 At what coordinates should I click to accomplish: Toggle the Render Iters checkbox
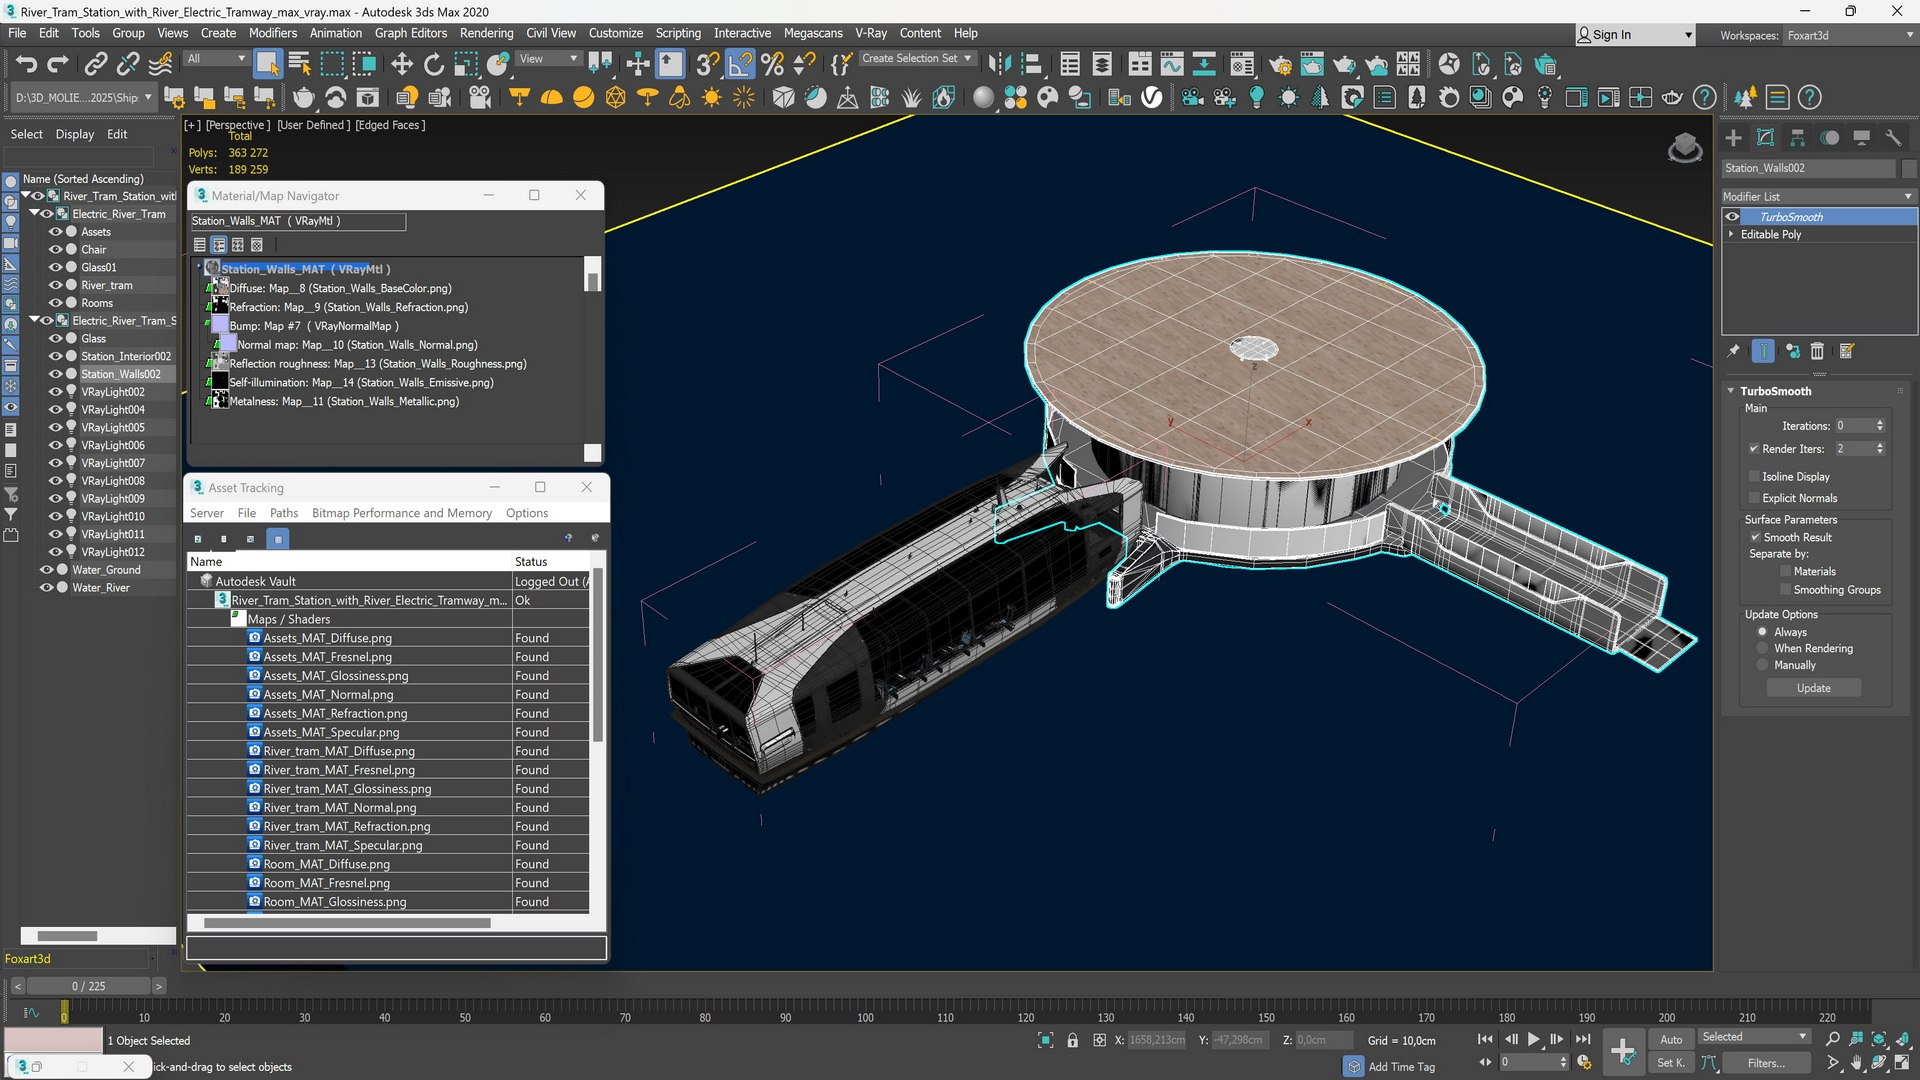[1754, 449]
